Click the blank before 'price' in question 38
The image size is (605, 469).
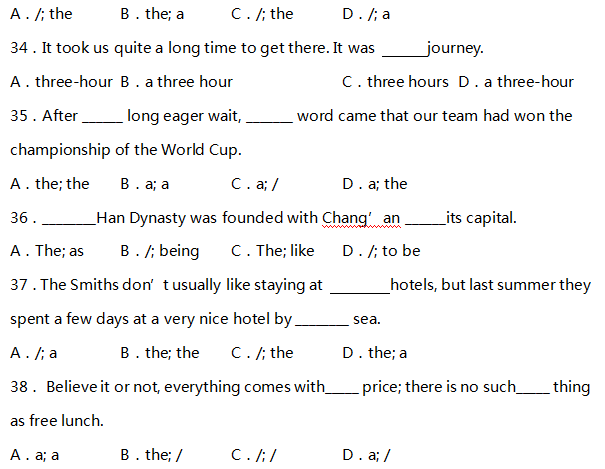click(x=342, y=388)
